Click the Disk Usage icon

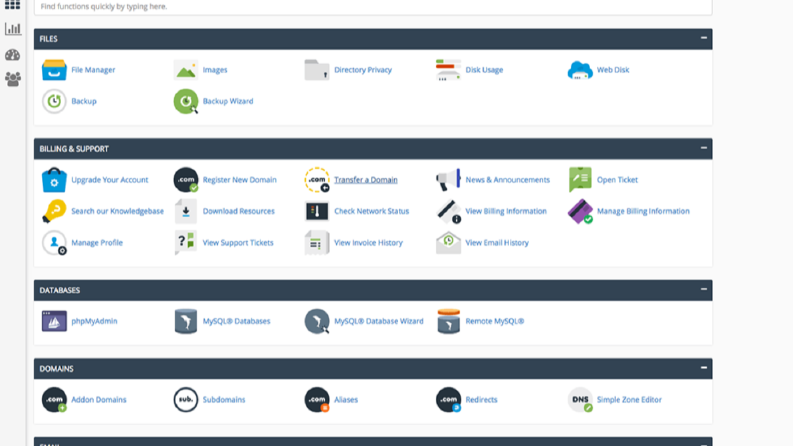(448, 70)
